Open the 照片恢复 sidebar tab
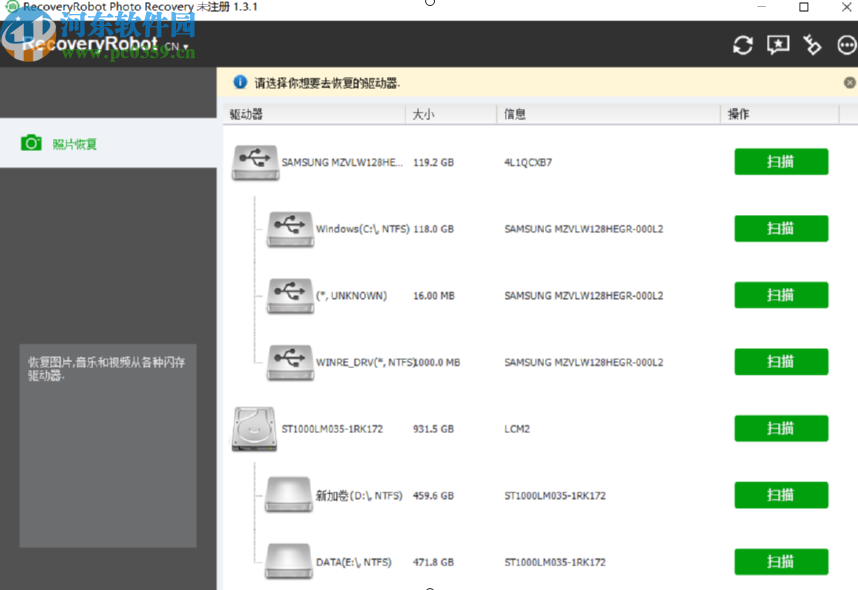The image size is (858, 590). (108, 143)
